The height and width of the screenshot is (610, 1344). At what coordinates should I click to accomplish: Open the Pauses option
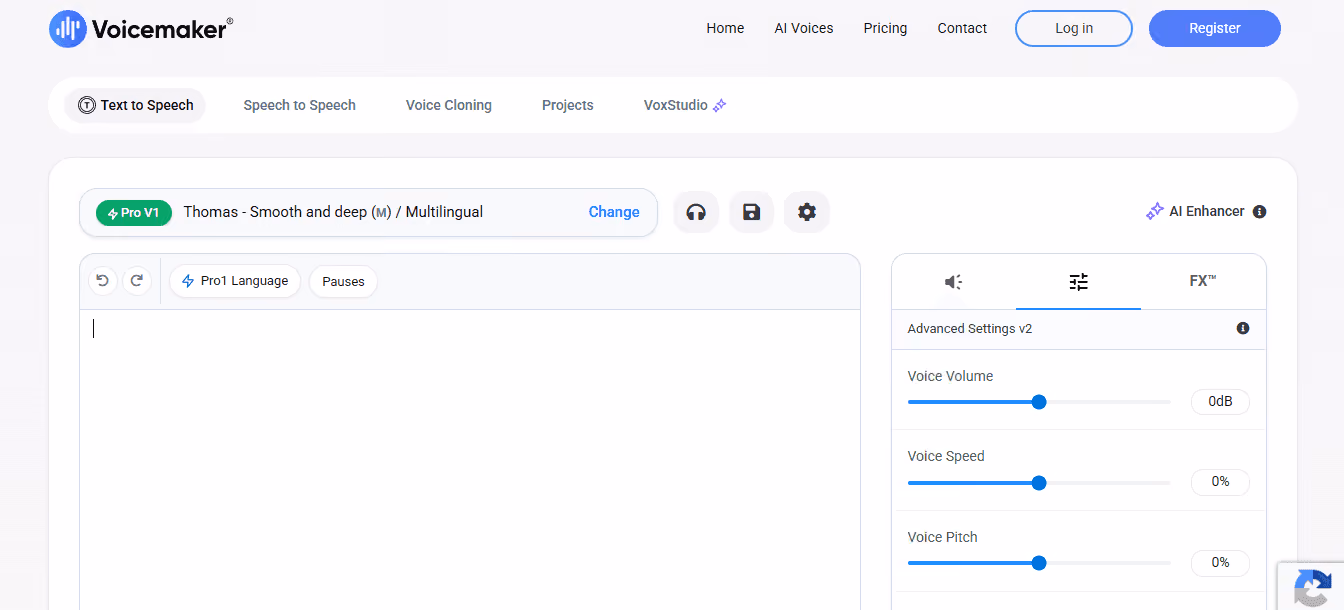pyautogui.click(x=343, y=281)
